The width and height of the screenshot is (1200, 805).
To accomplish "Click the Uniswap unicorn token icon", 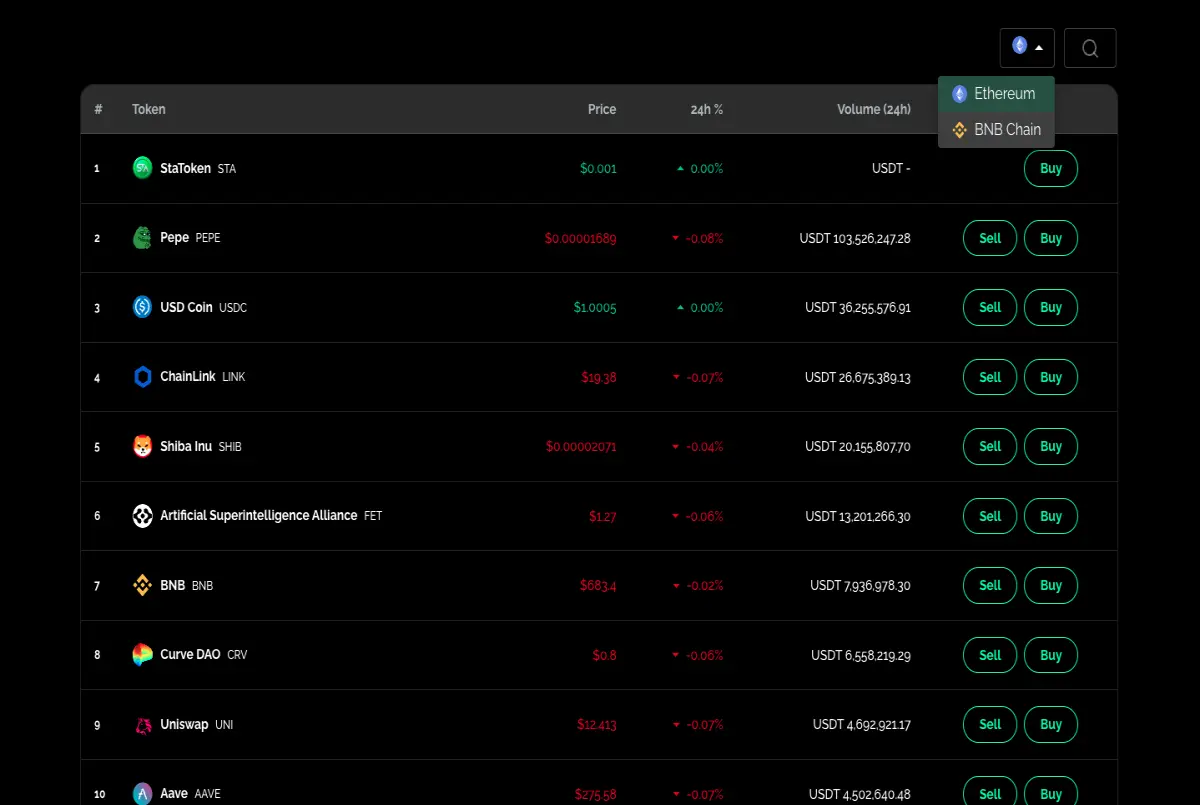I will (x=143, y=724).
